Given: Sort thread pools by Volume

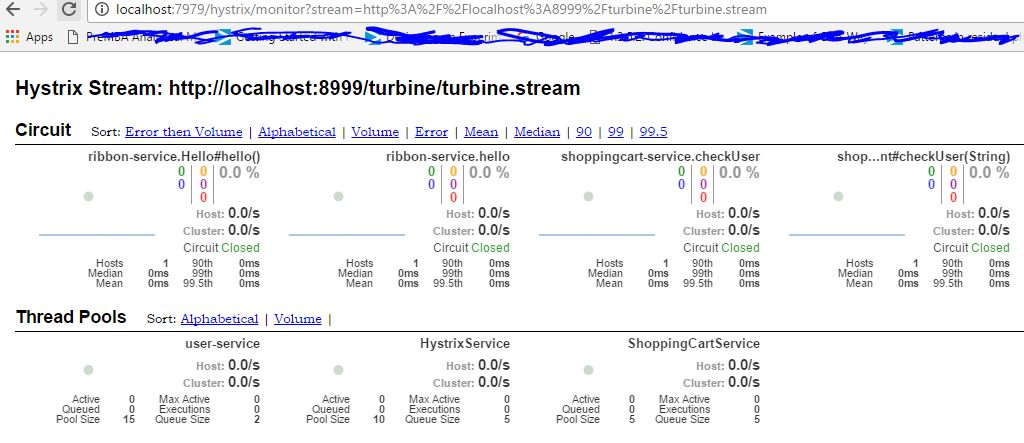Looking at the screenshot, I should click(x=298, y=319).
